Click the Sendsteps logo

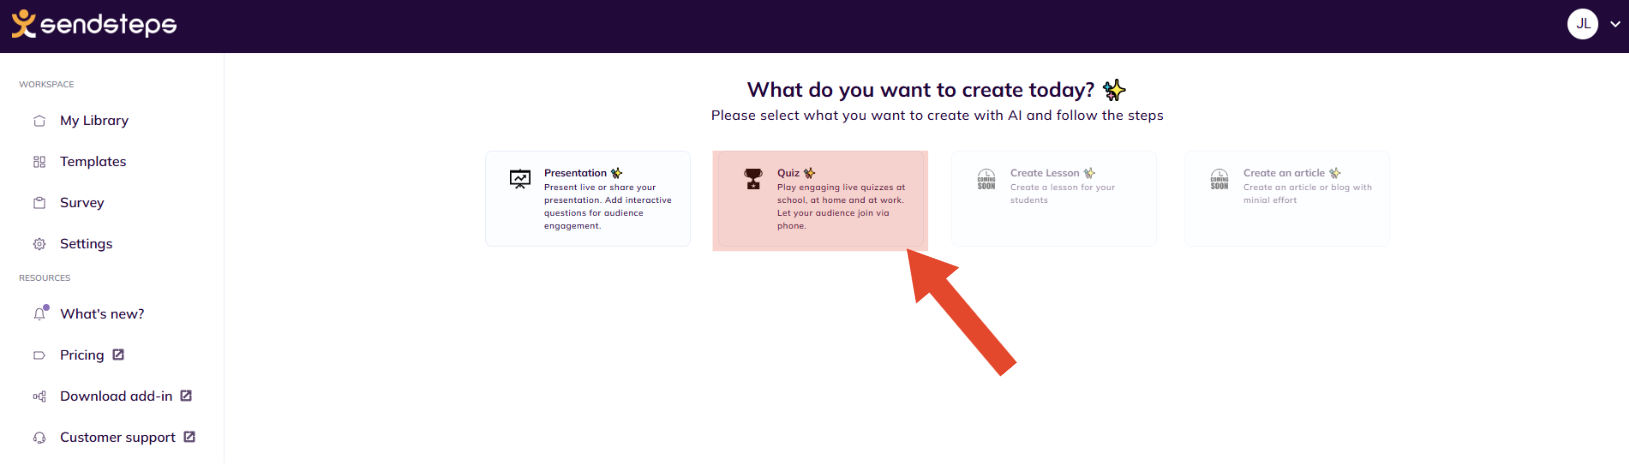click(x=94, y=24)
